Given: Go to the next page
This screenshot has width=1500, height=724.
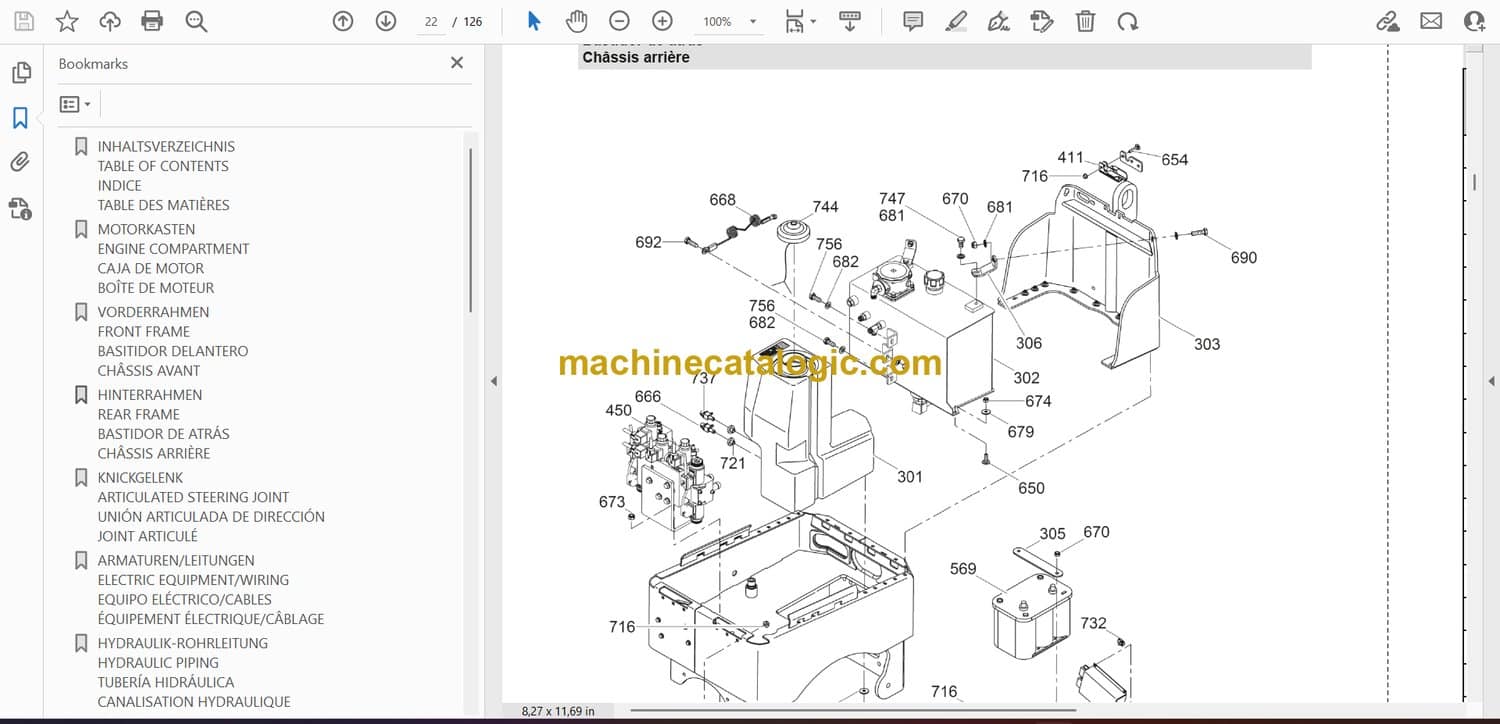Looking at the screenshot, I should (386, 21).
